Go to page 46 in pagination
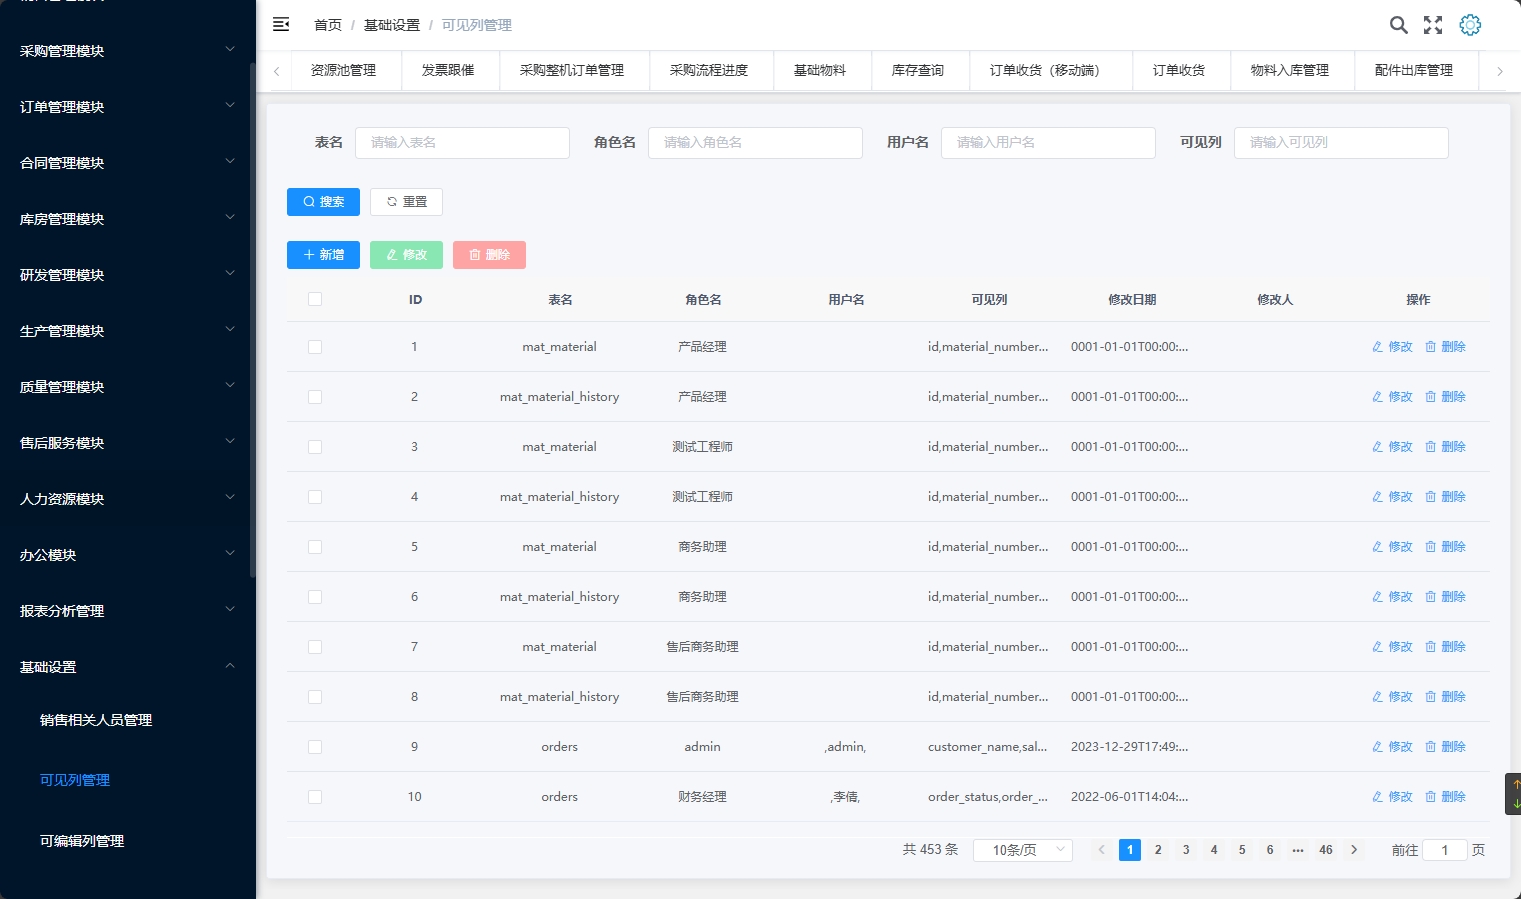1521x899 pixels. pyautogui.click(x=1326, y=850)
